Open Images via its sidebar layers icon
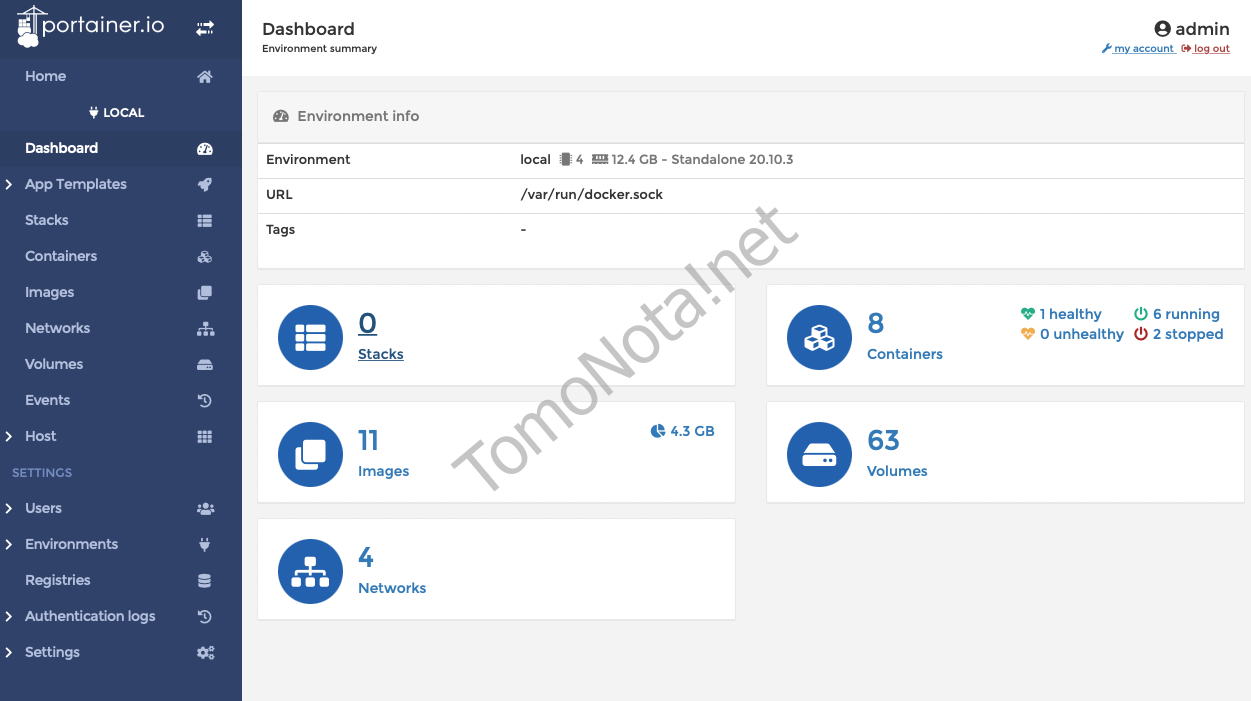Viewport: 1251px width, 701px height. tap(205, 292)
